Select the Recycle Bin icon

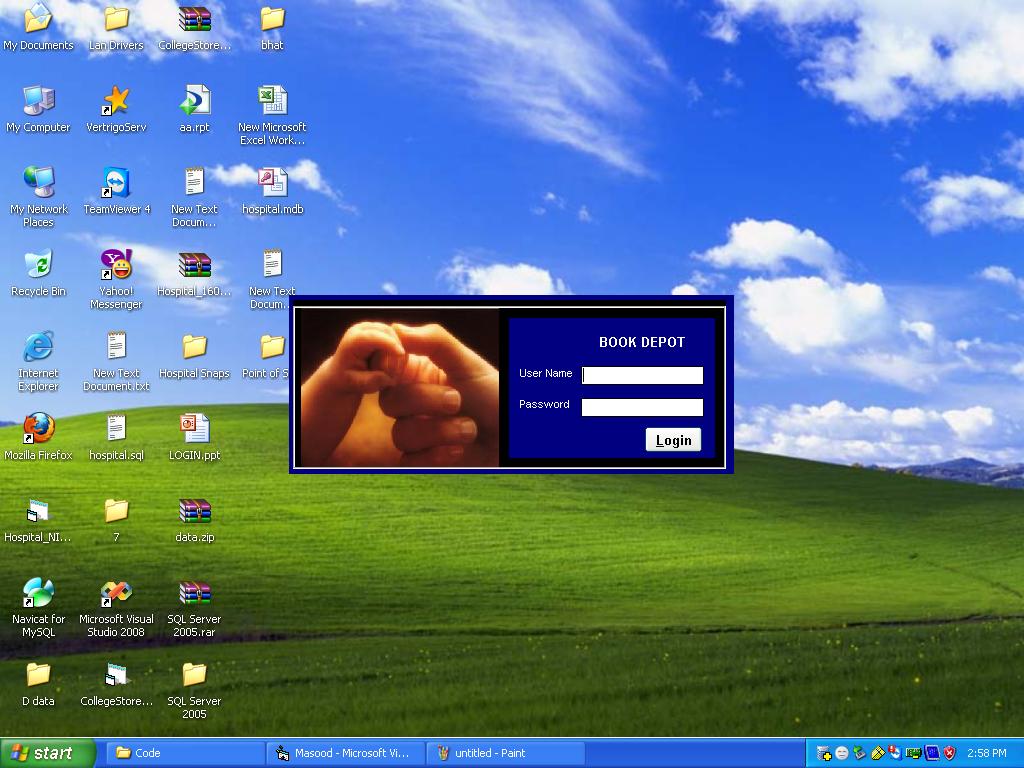click(38, 274)
